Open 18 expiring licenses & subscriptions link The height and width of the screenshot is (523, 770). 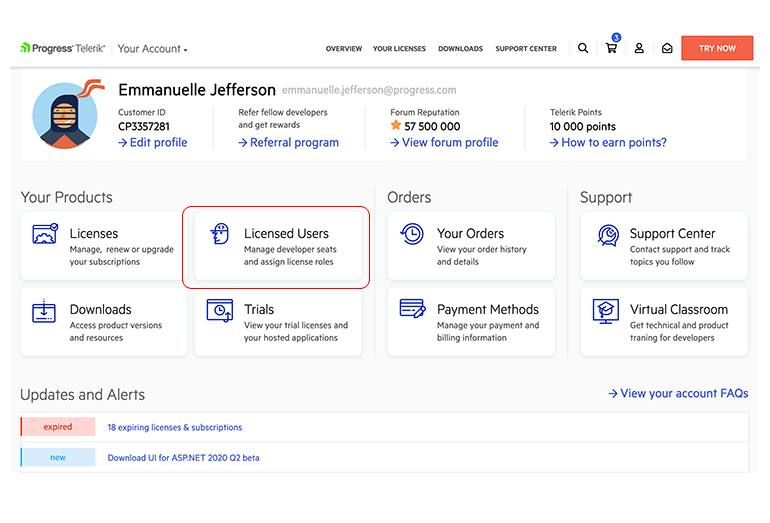[x=175, y=427]
